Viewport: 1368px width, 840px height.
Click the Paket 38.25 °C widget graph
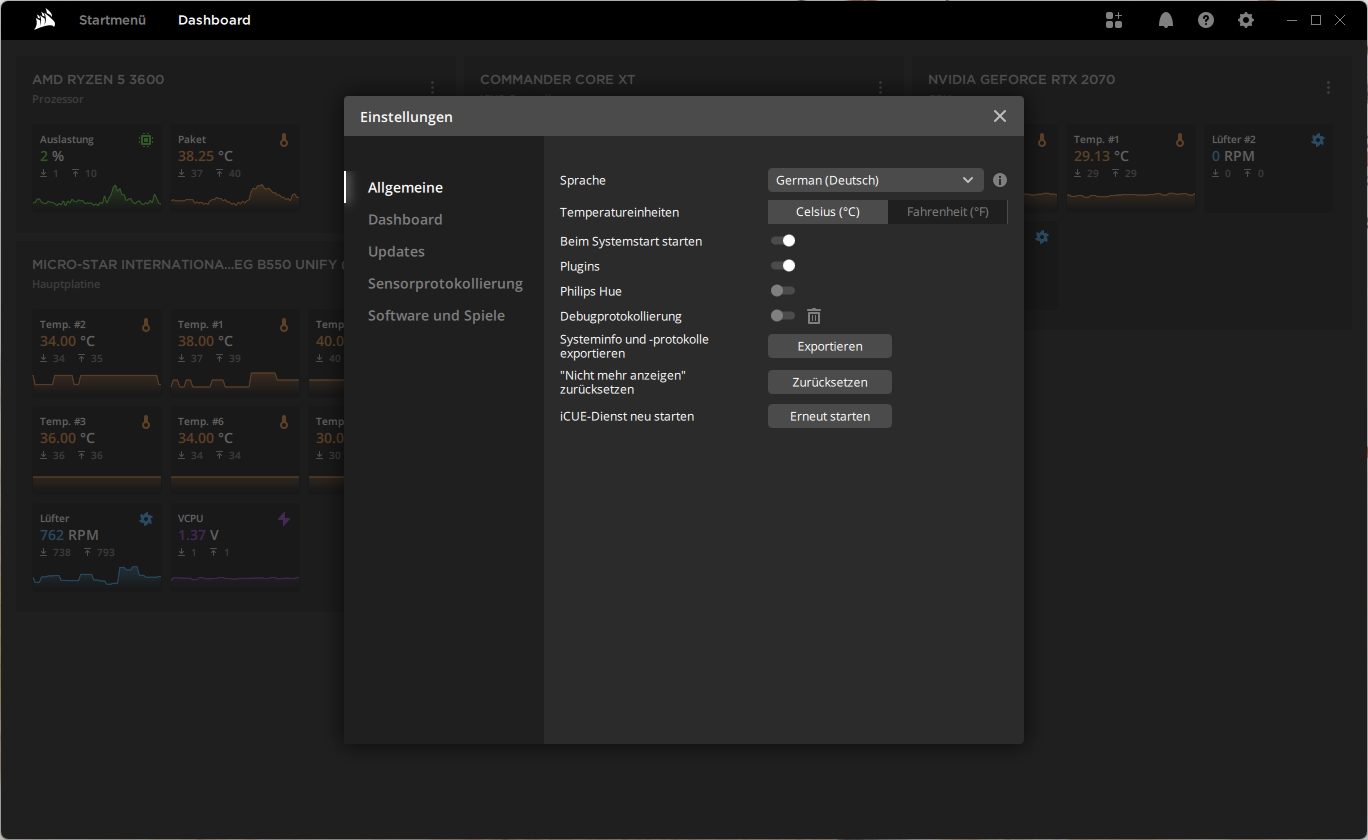point(234,194)
